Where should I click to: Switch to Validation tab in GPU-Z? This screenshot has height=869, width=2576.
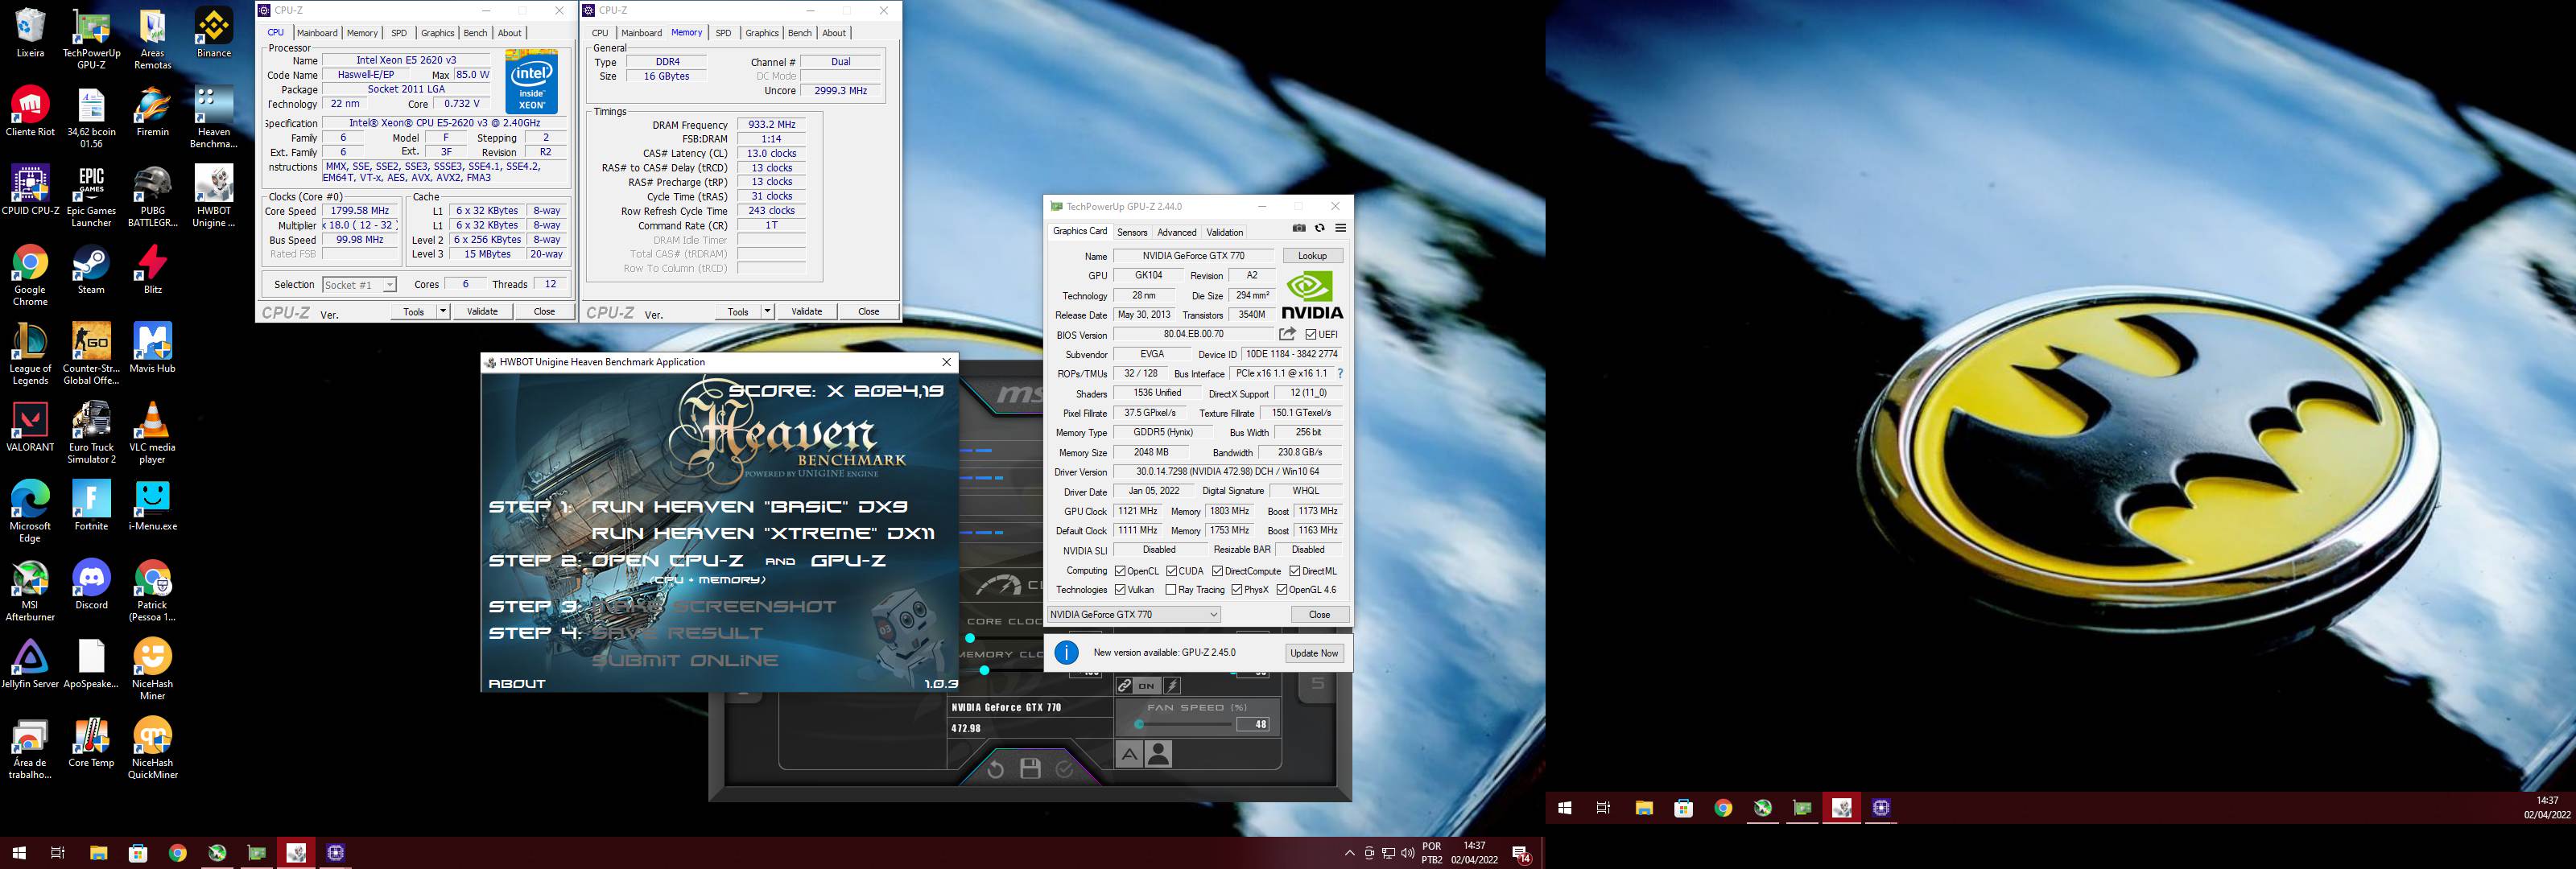(1225, 232)
